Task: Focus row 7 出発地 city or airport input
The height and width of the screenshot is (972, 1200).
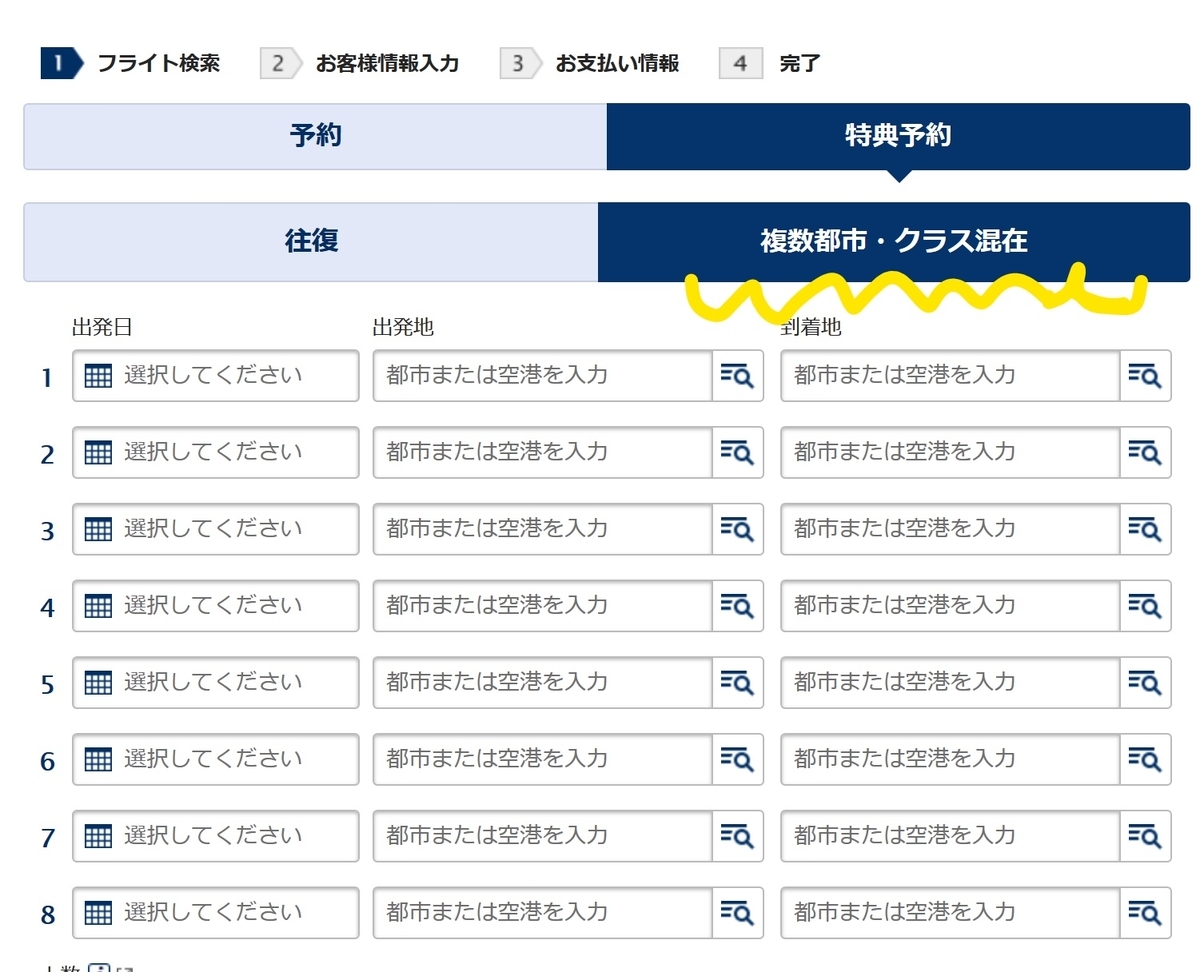Action: click(x=542, y=835)
